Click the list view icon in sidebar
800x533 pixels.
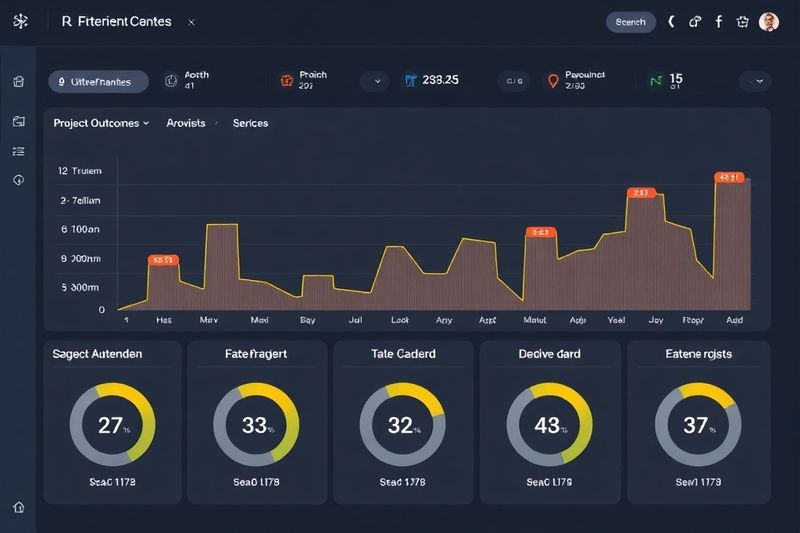pyautogui.click(x=18, y=151)
